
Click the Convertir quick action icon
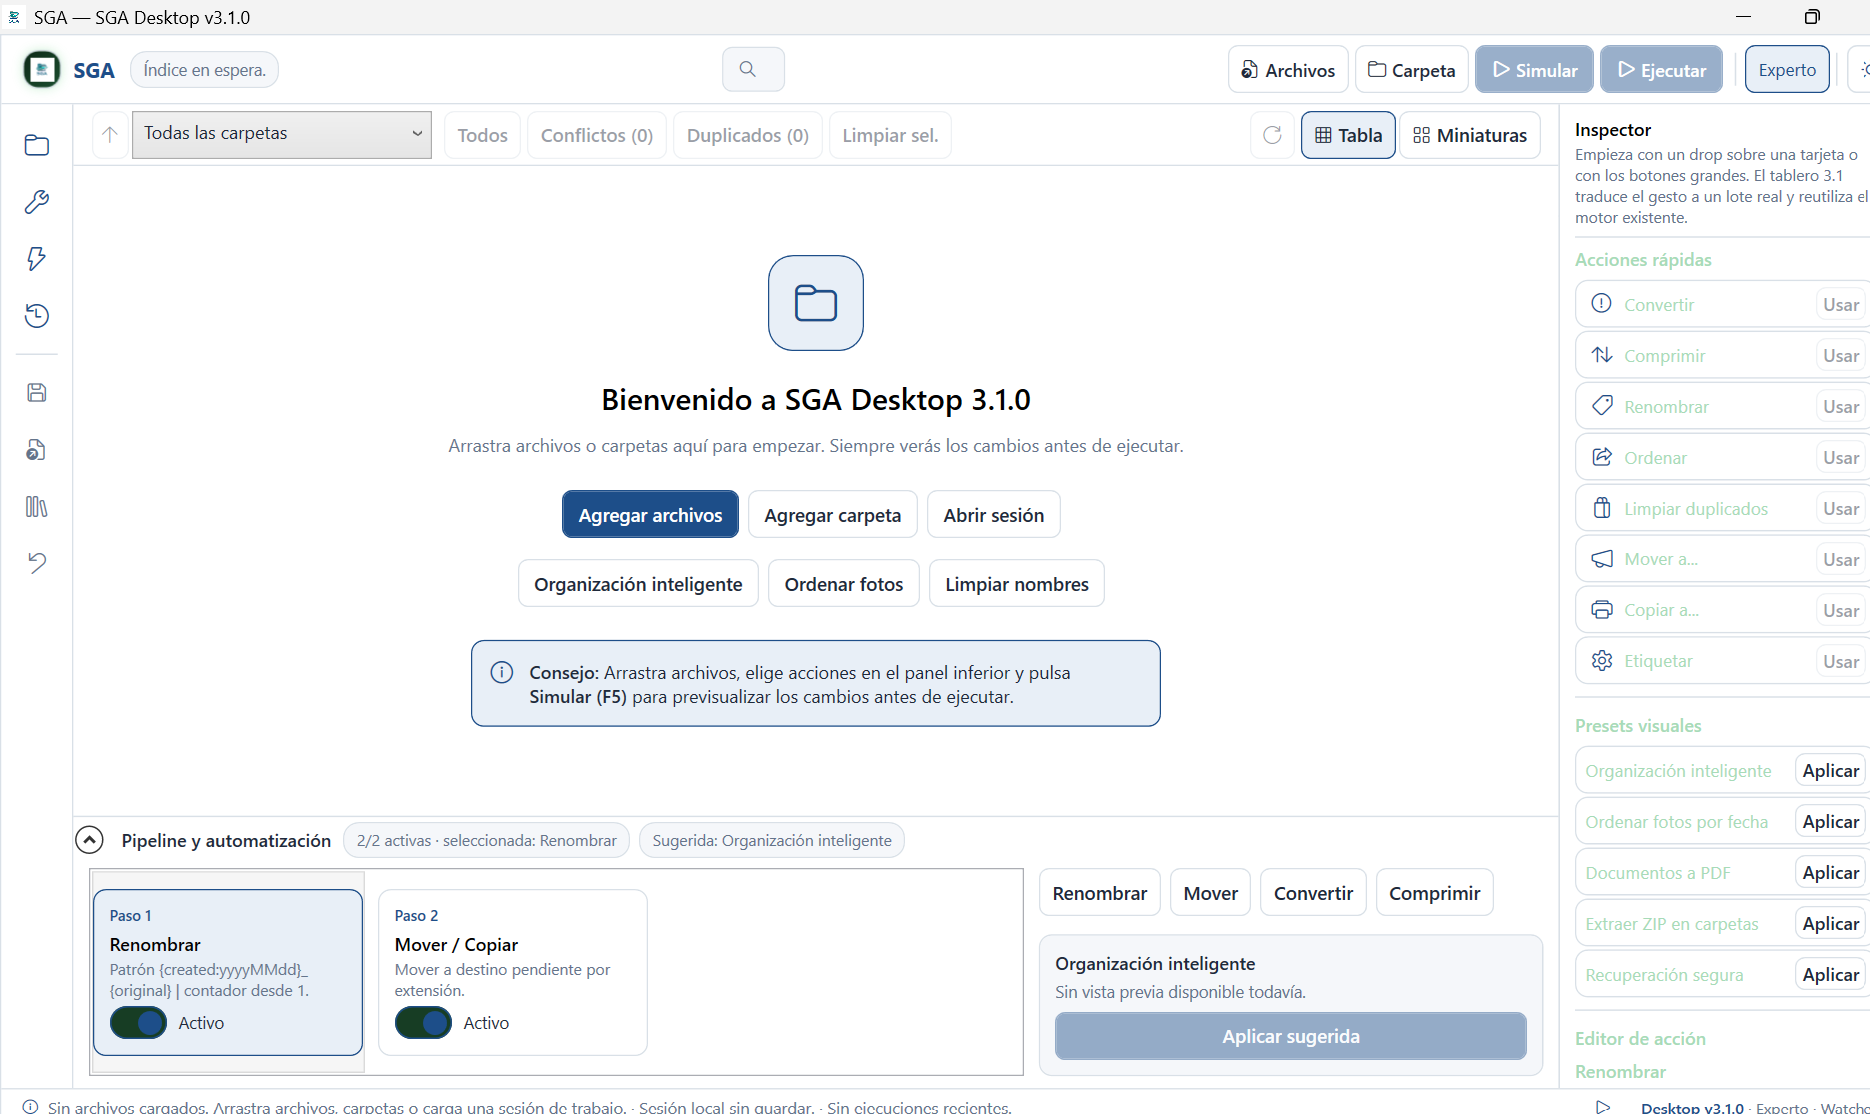pyautogui.click(x=1601, y=303)
